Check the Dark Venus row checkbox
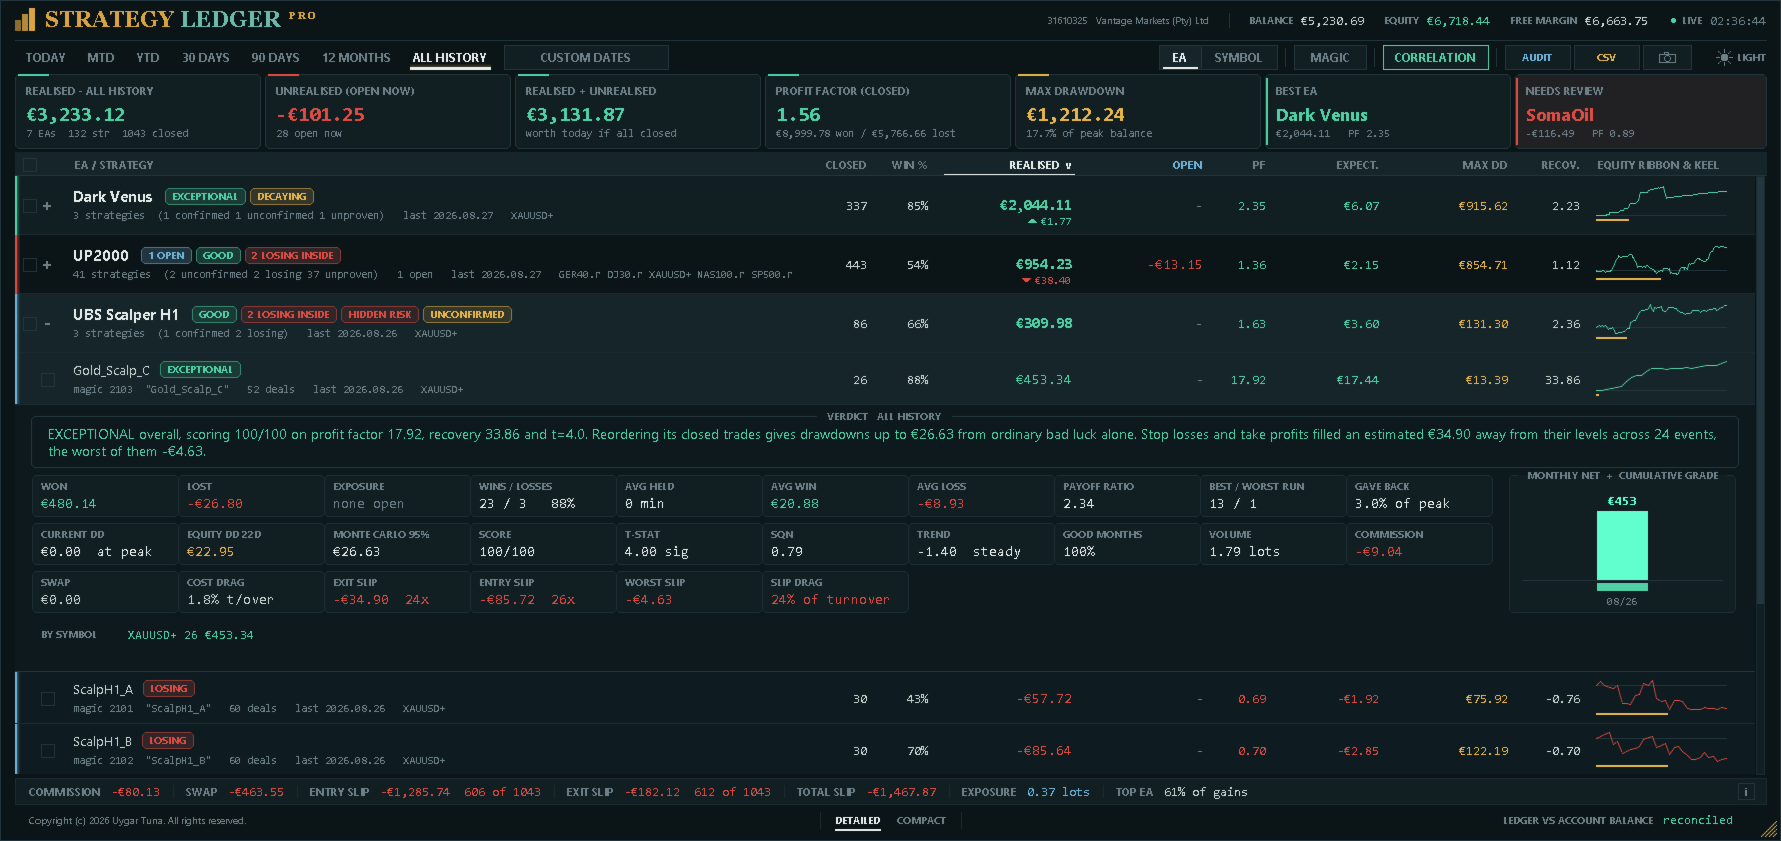 coord(30,206)
